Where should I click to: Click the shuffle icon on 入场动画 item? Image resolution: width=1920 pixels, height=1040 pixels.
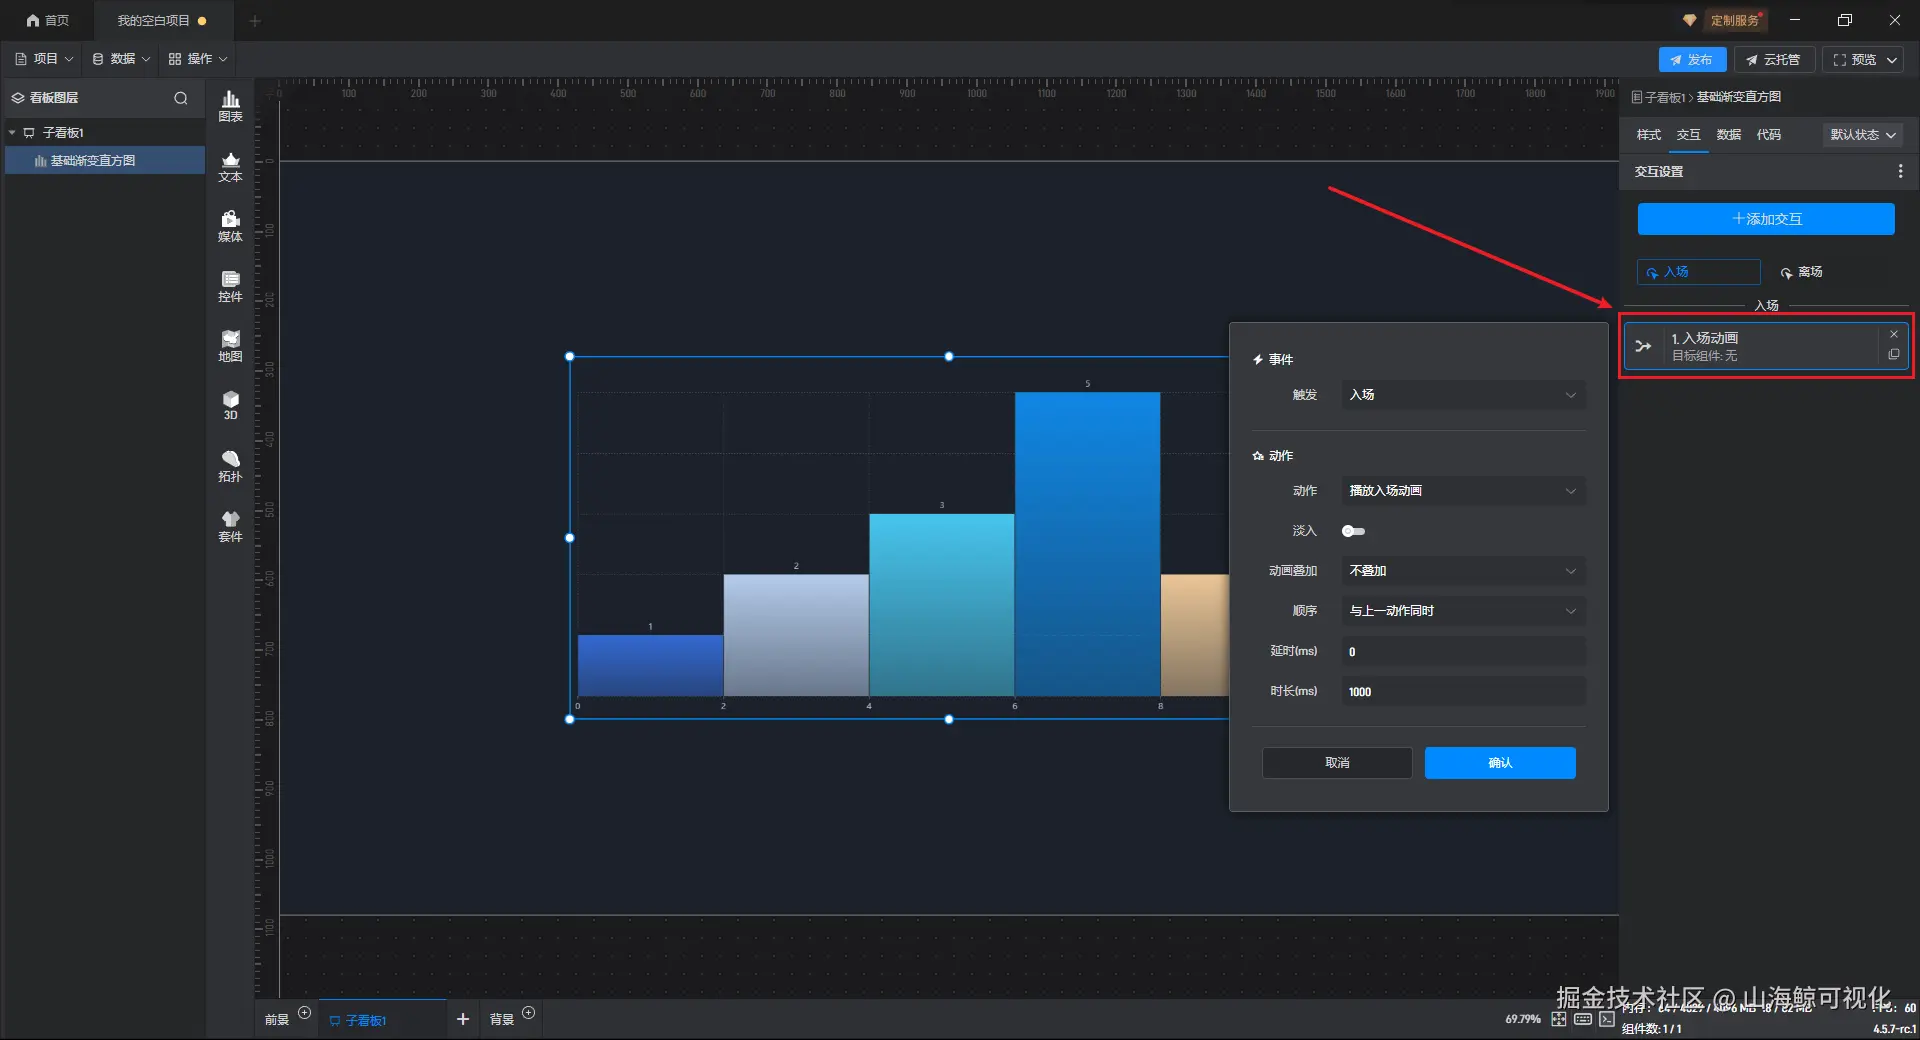click(x=1643, y=346)
